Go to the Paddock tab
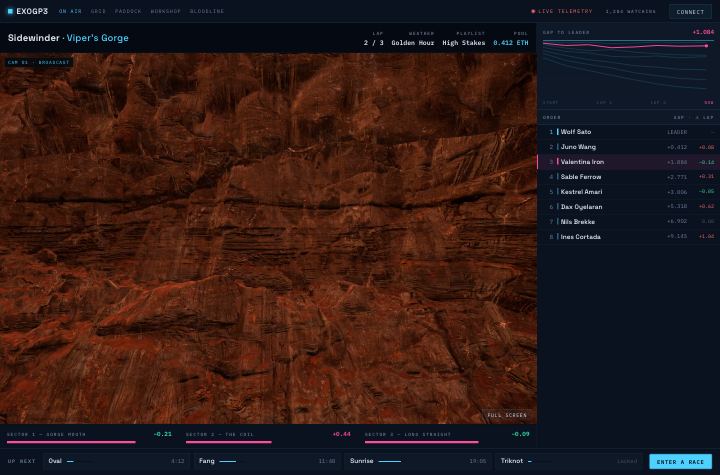Screen dimensions: 720x475 click(x=128, y=11)
